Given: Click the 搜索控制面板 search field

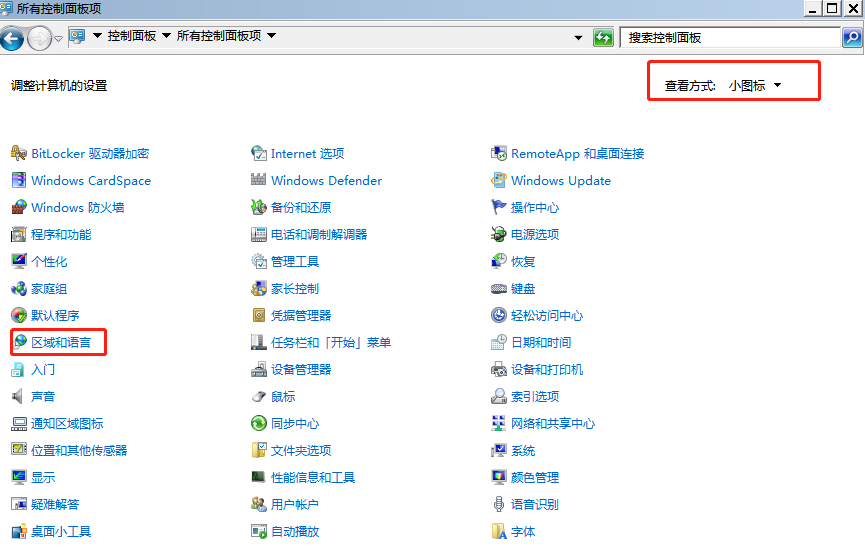Looking at the screenshot, I should [x=730, y=38].
